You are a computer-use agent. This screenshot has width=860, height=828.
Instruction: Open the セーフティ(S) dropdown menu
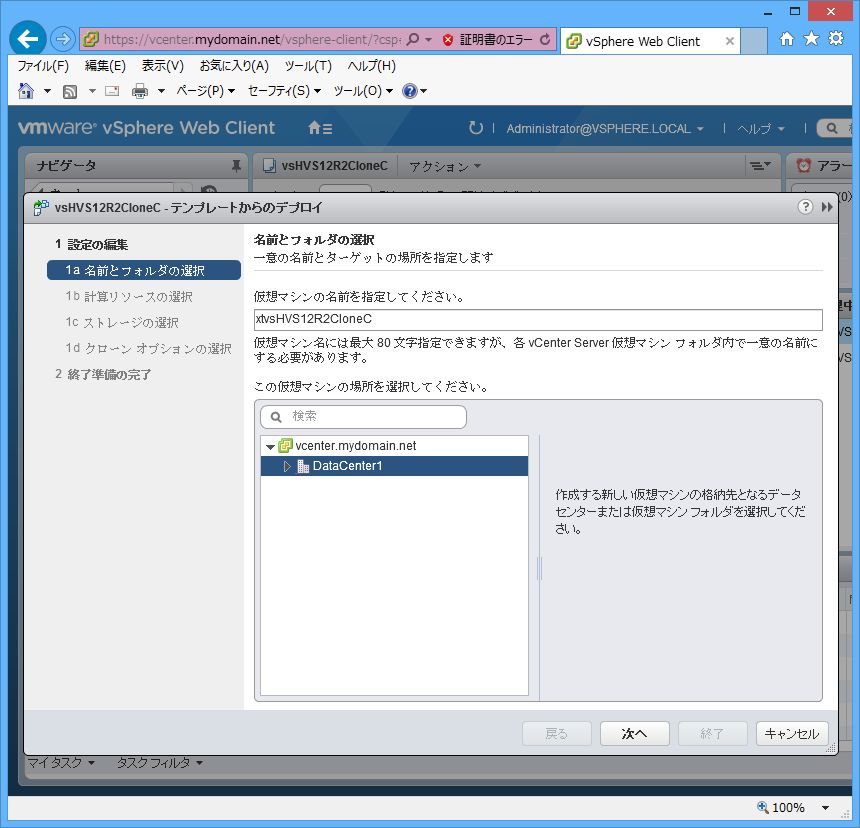point(284,91)
